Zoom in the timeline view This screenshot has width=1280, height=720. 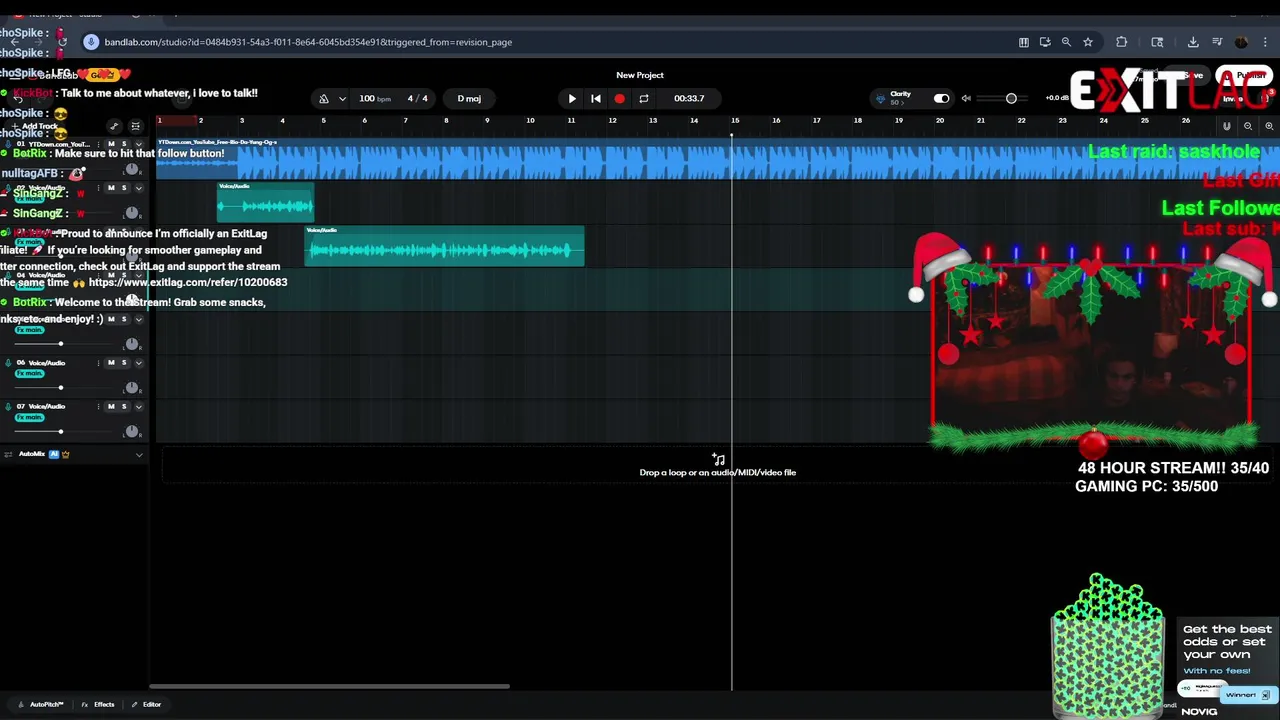1269,126
